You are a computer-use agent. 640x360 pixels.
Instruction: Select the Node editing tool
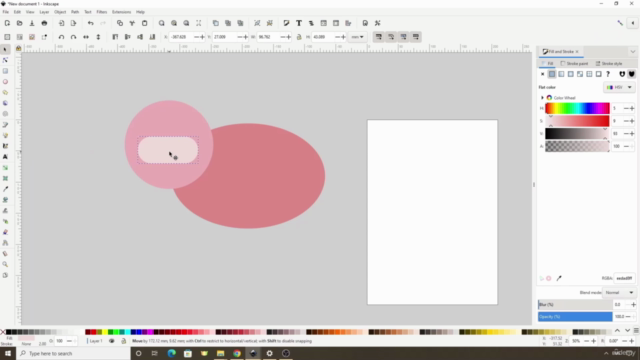[x=5, y=60]
